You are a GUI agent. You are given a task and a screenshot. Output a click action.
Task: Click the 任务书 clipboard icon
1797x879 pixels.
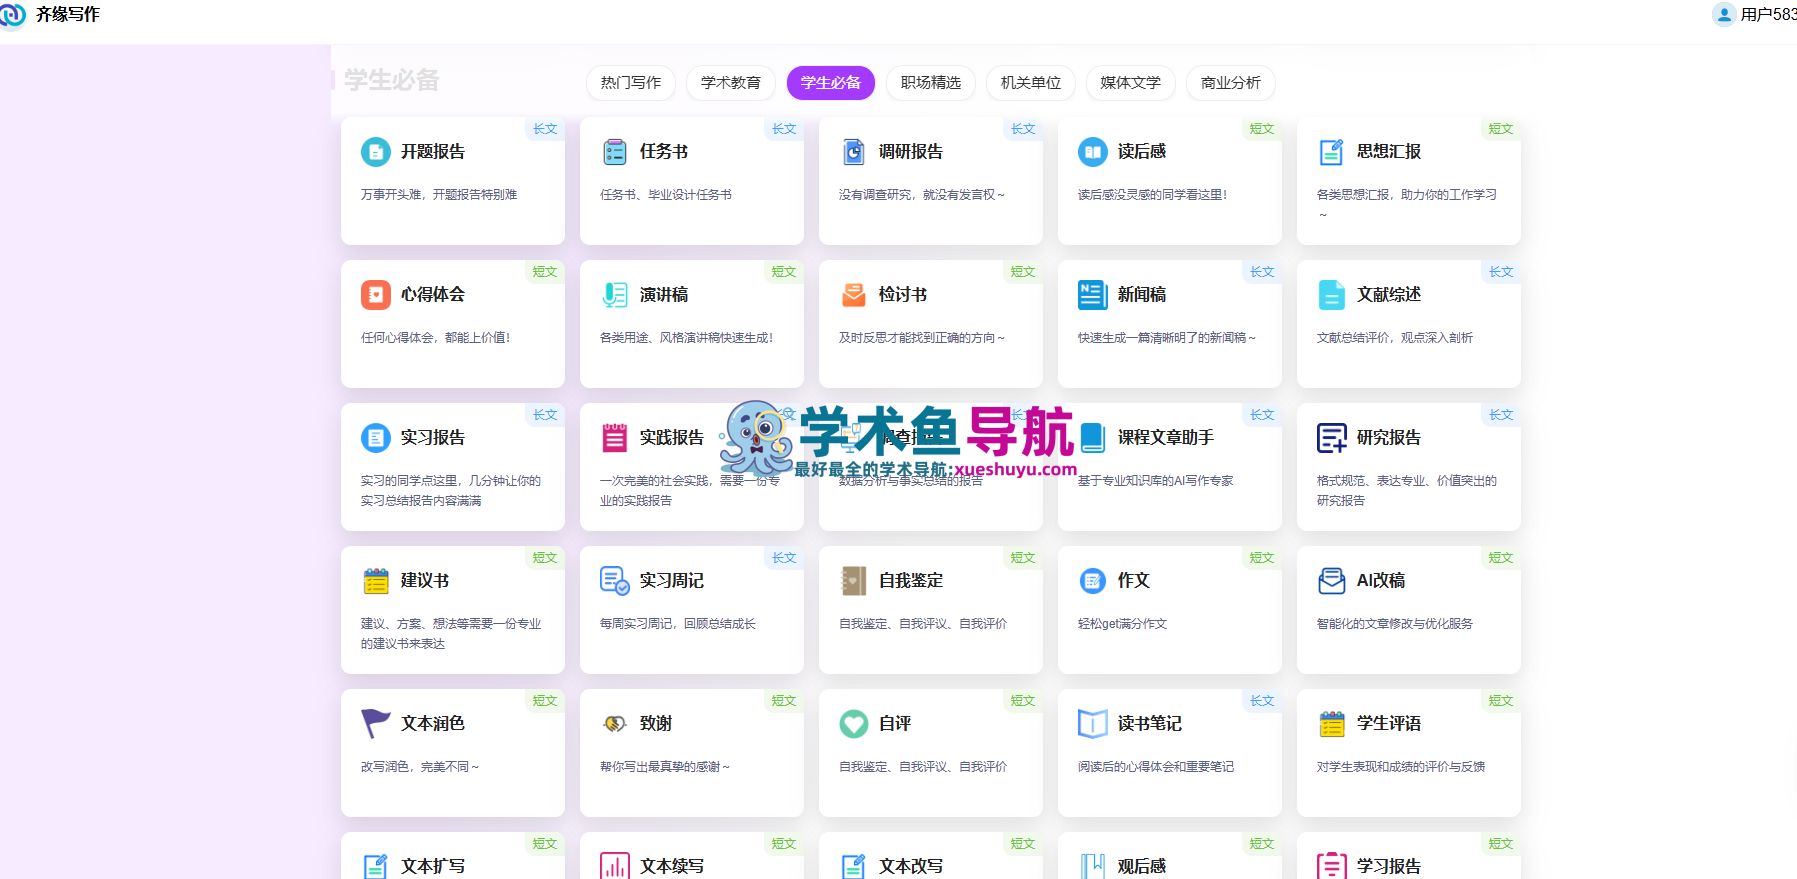click(615, 152)
